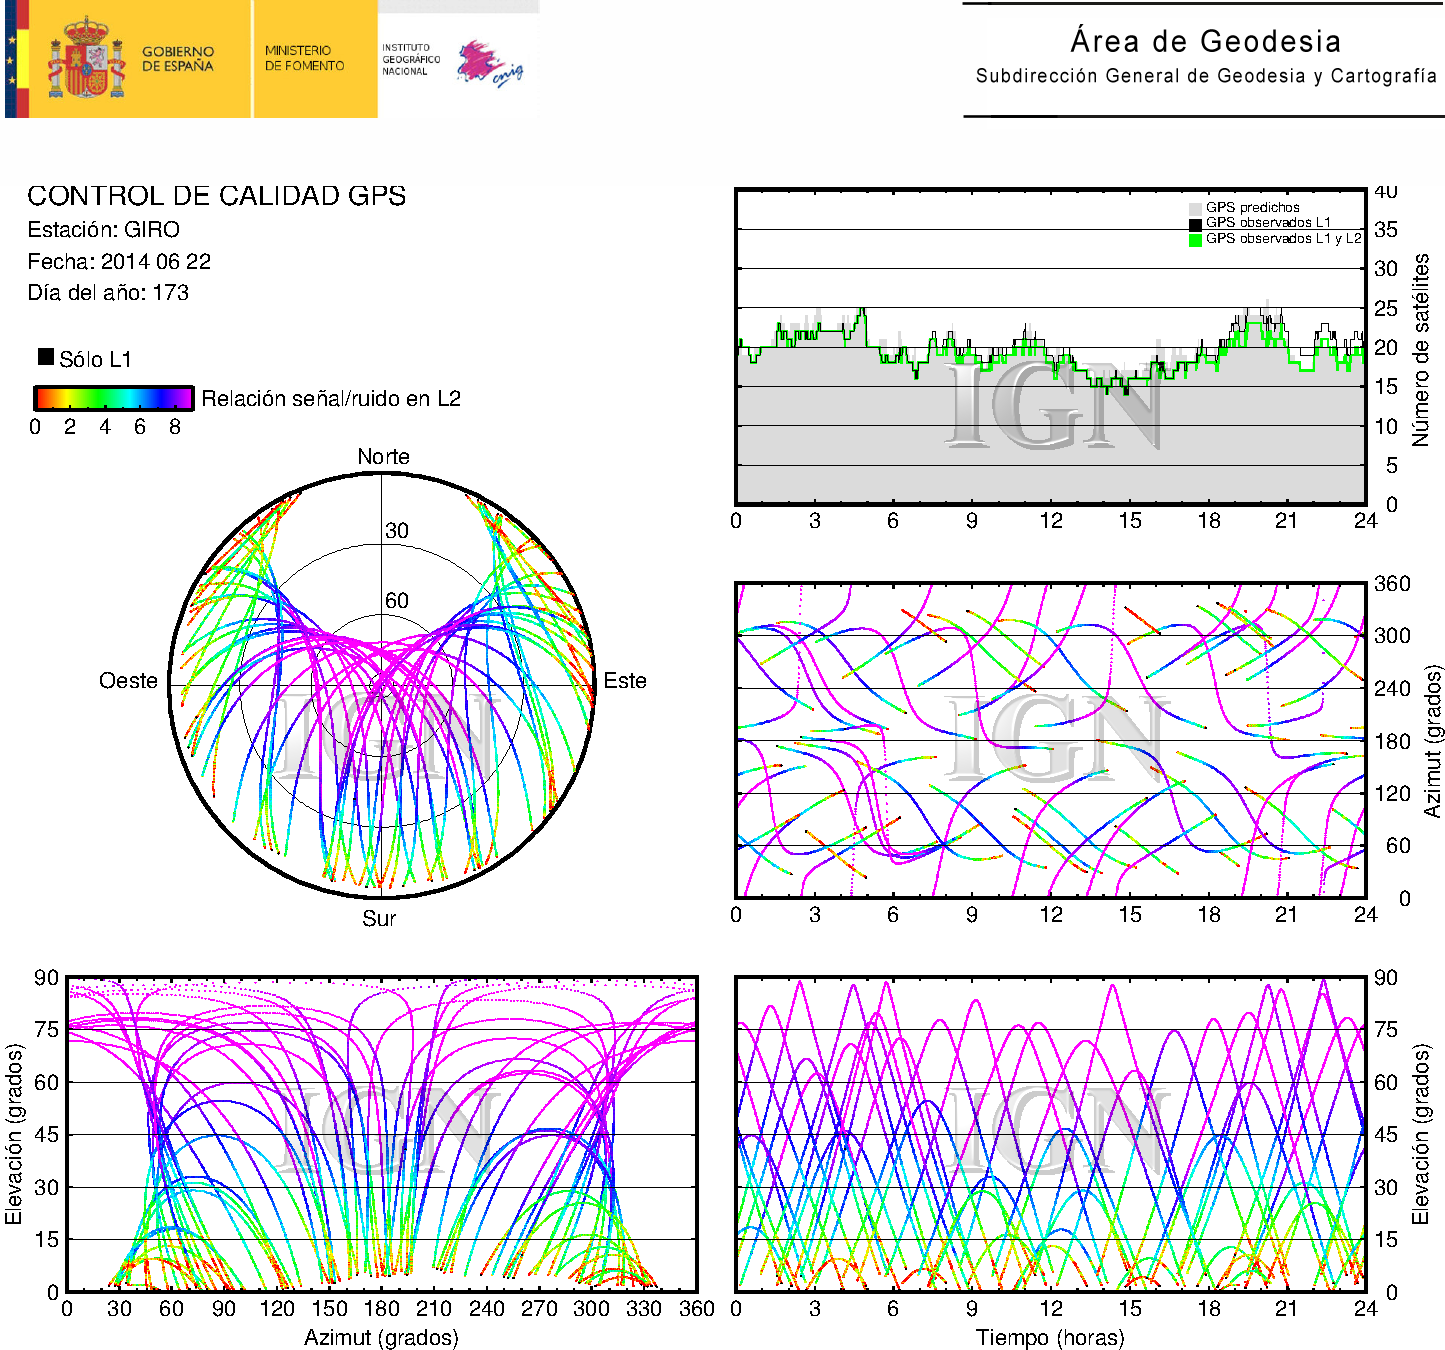
Task: Click the grey GPS predichos legend marker
Action: click(x=1195, y=208)
